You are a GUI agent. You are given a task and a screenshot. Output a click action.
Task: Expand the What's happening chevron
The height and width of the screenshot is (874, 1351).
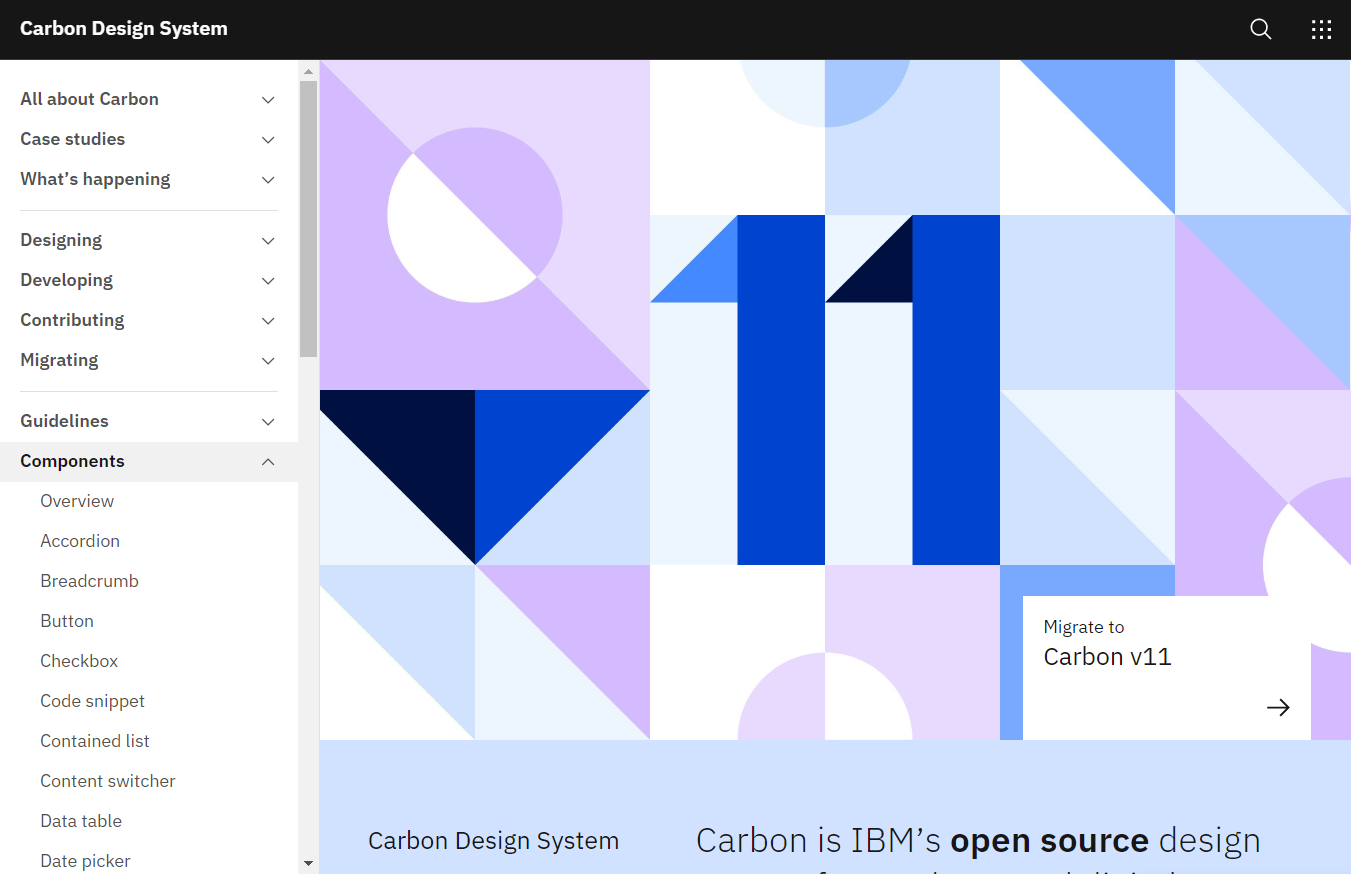(268, 179)
